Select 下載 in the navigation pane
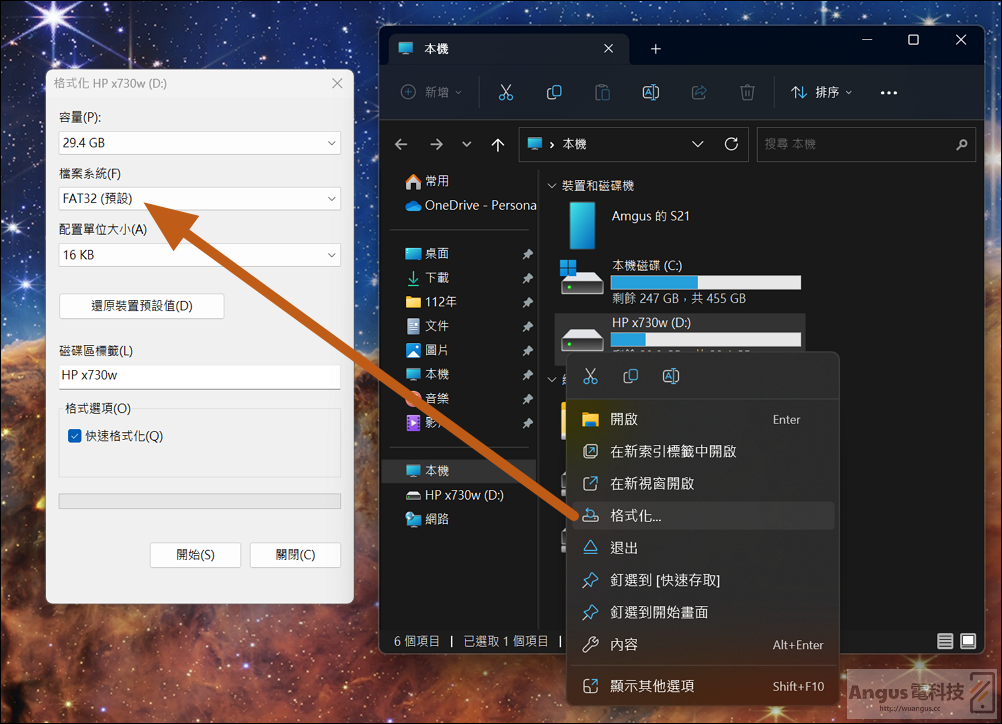Image resolution: width=1002 pixels, height=724 pixels. click(x=437, y=277)
